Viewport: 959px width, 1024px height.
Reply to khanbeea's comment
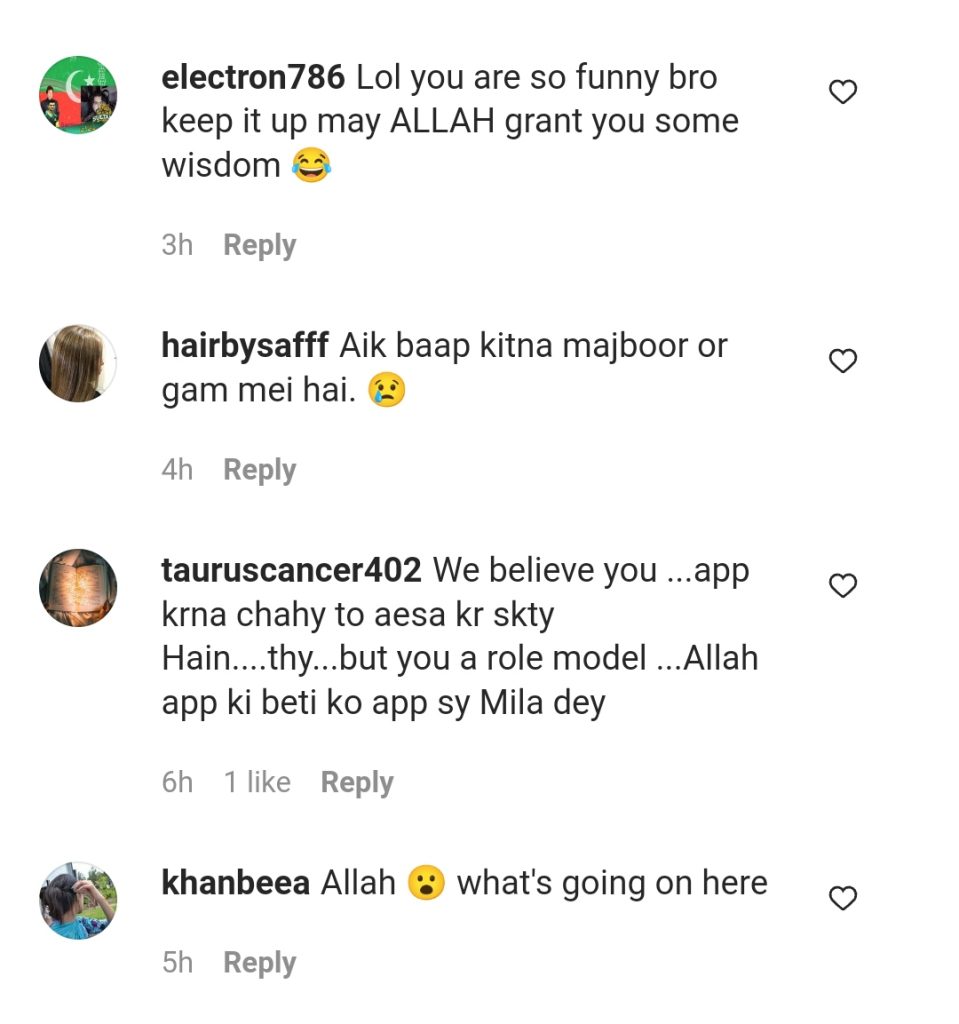click(x=259, y=963)
